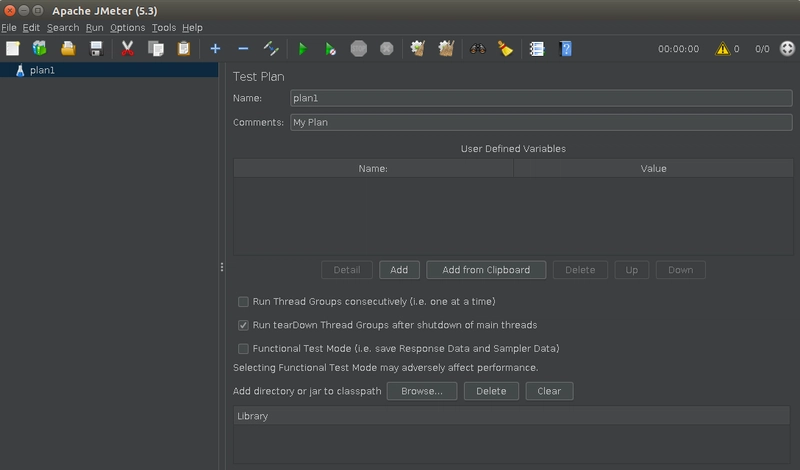Select the plan1 tree label
This screenshot has height=470, width=800.
pos(42,70)
